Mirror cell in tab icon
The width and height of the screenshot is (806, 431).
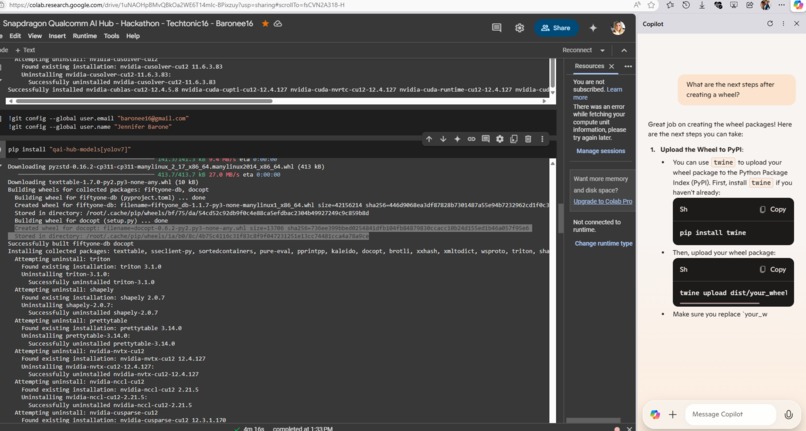click(x=514, y=139)
